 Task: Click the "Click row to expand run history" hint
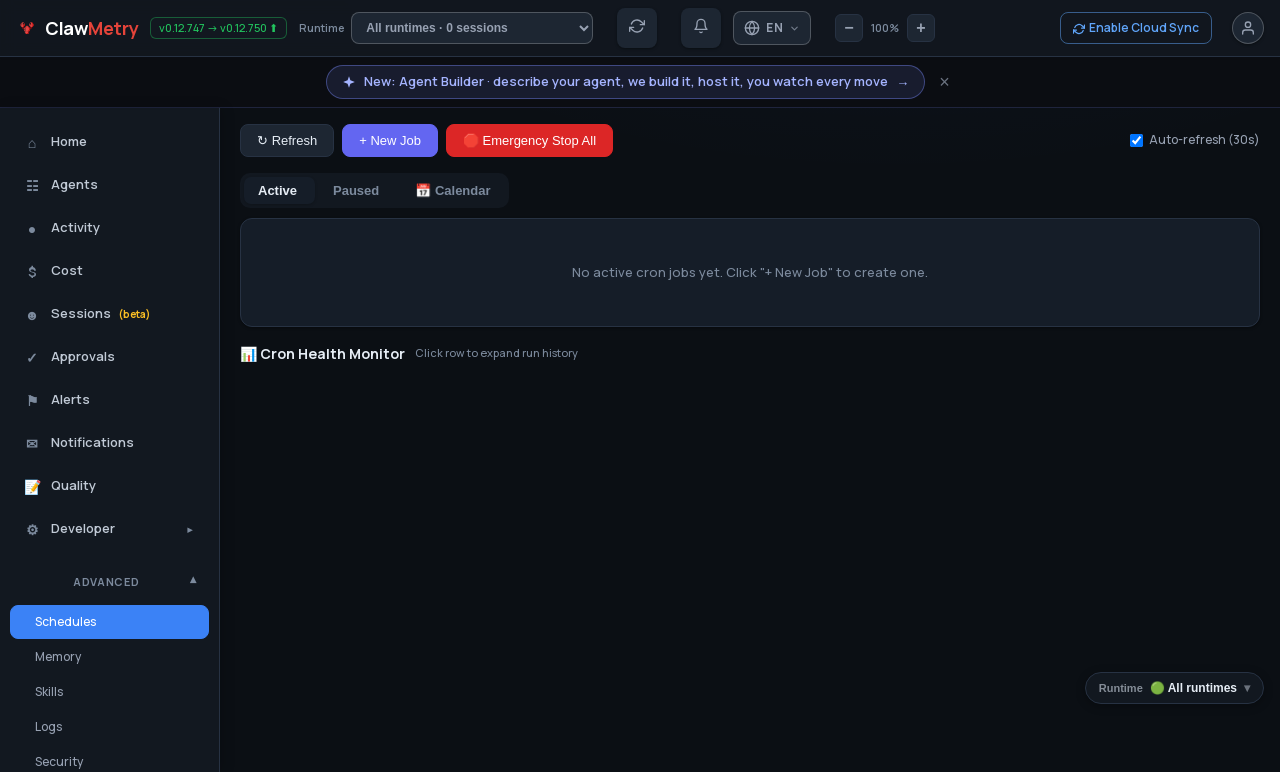tap(497, 353)
